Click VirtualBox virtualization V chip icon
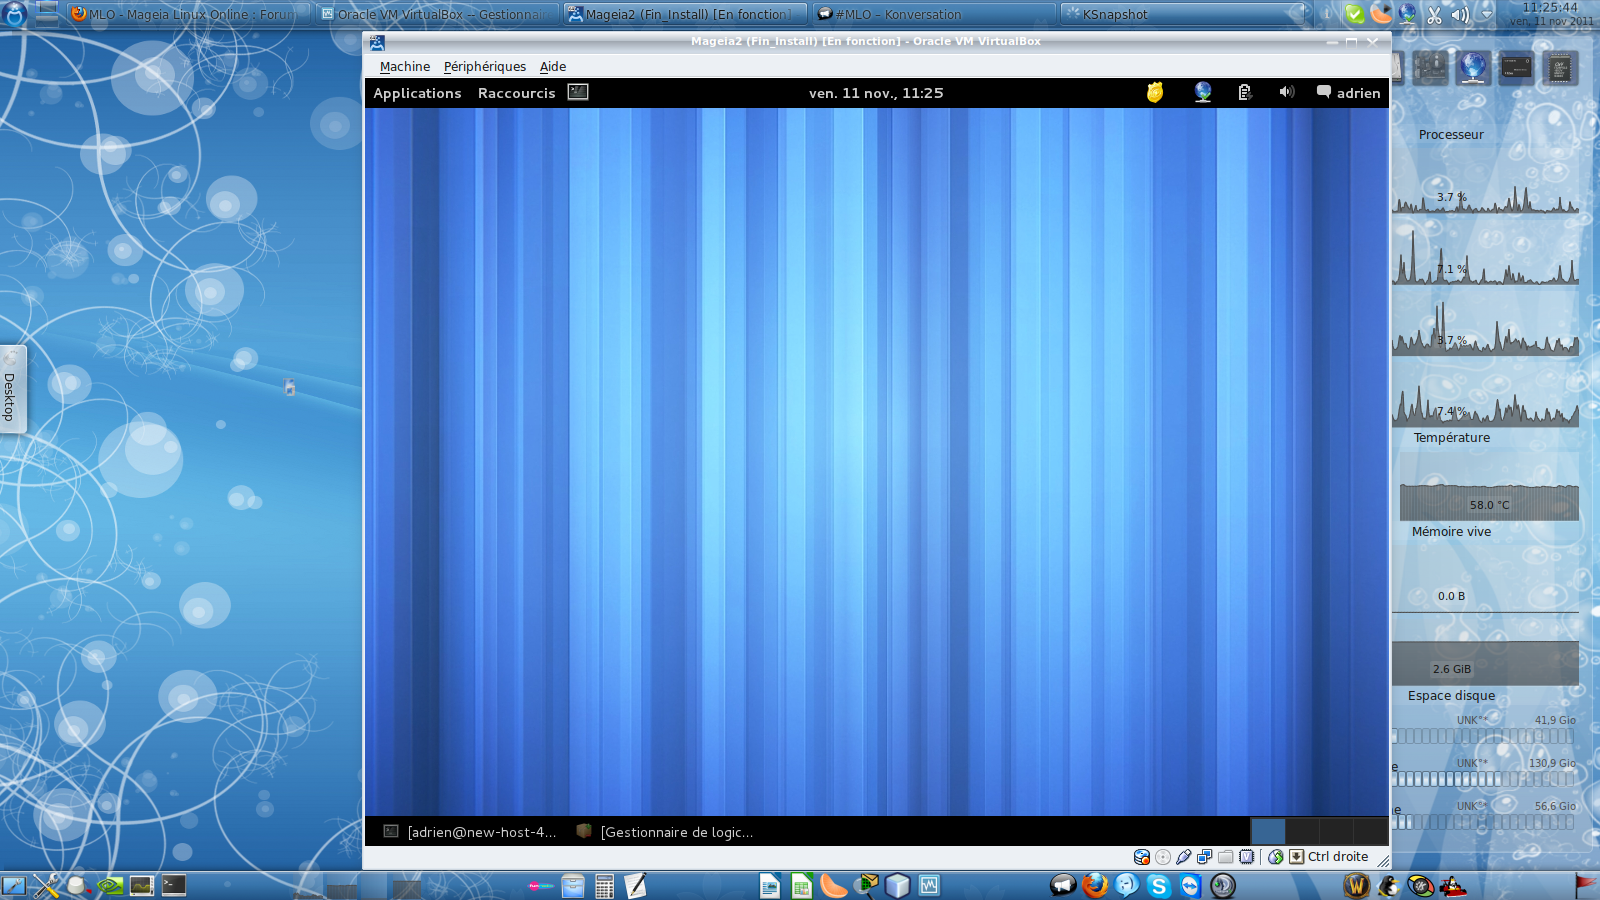Viewport: 1600px width, 900px height. 1247,857
